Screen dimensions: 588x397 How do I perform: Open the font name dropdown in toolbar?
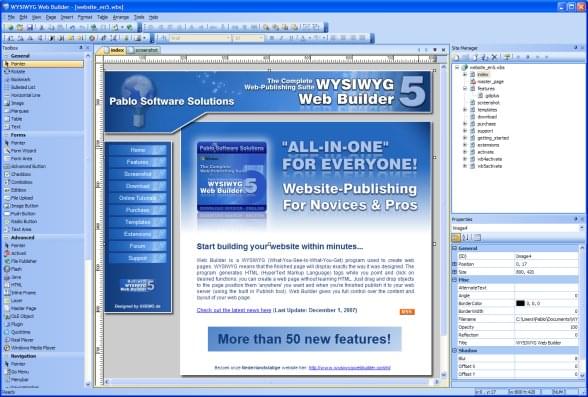200,38
